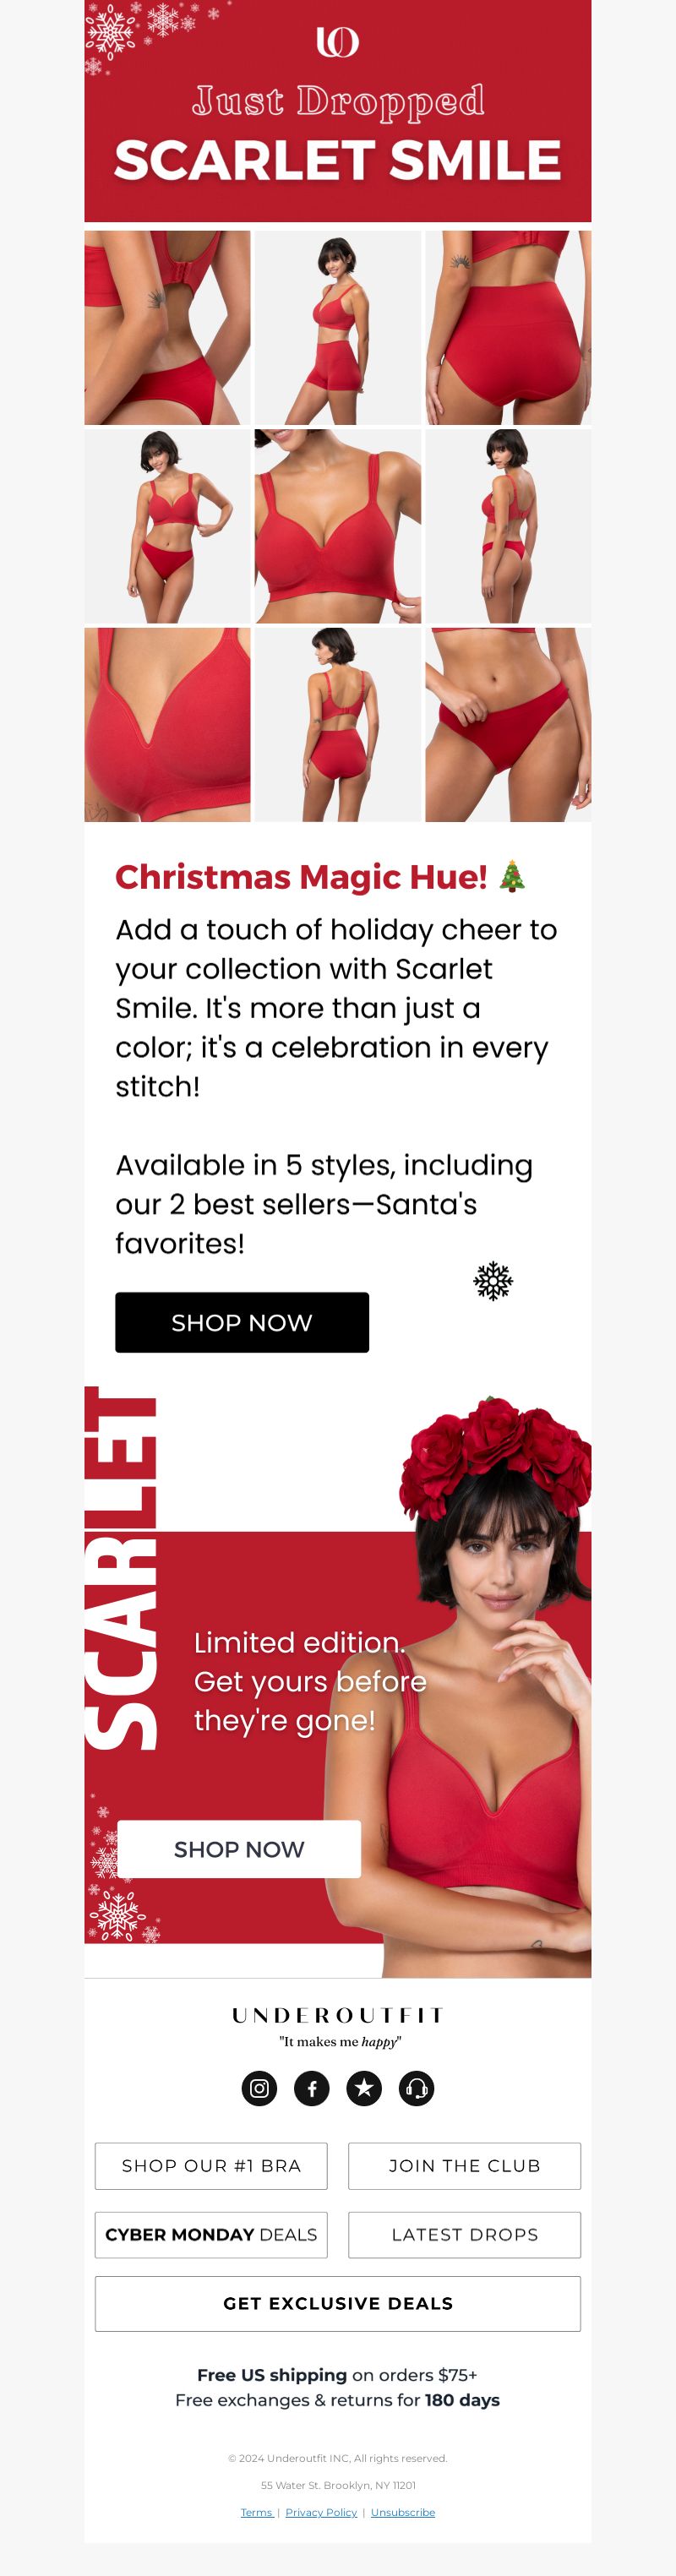Open the Instagram social icon
Viewport: 676px width, 2576px height.
click(x=259, y=2088)
